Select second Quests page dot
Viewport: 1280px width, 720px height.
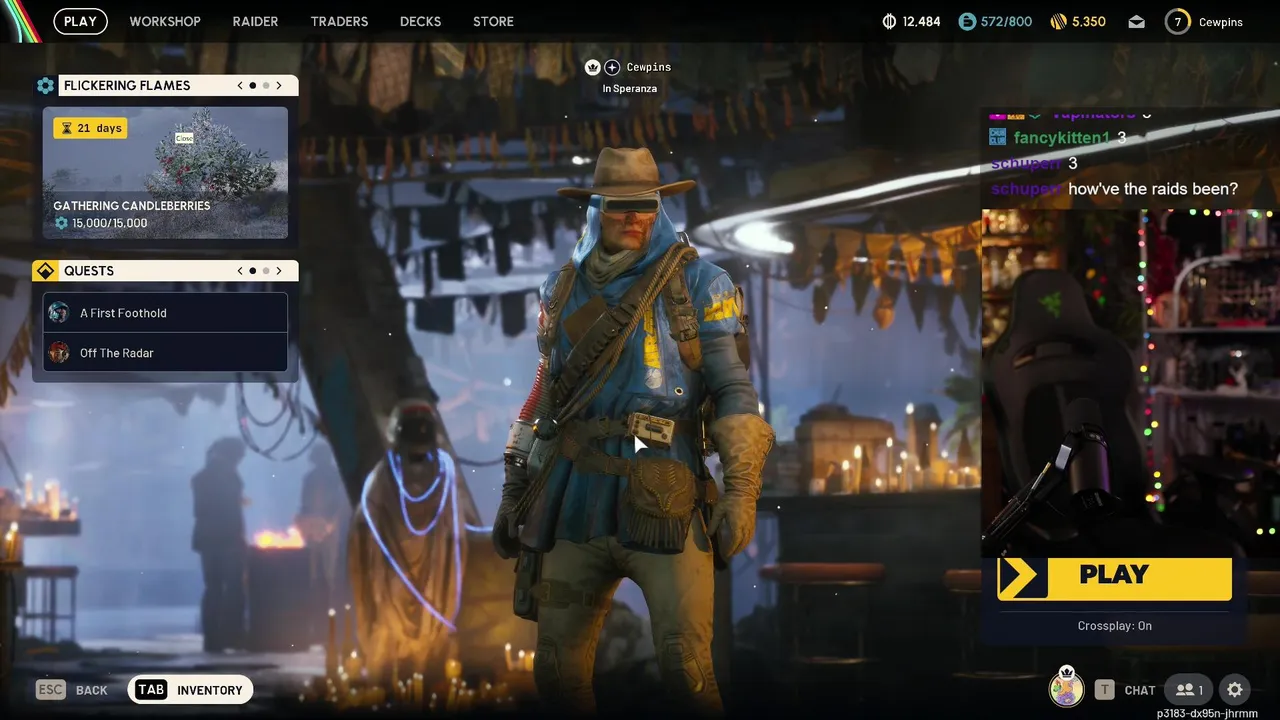coord(266,271)
